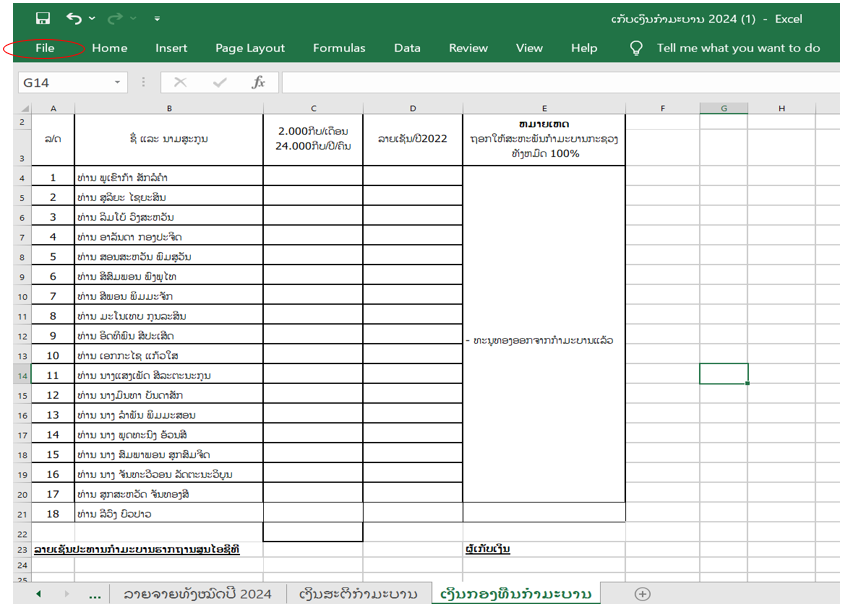Click the Enter checkmark in formula bar

(x=219, y=82)
